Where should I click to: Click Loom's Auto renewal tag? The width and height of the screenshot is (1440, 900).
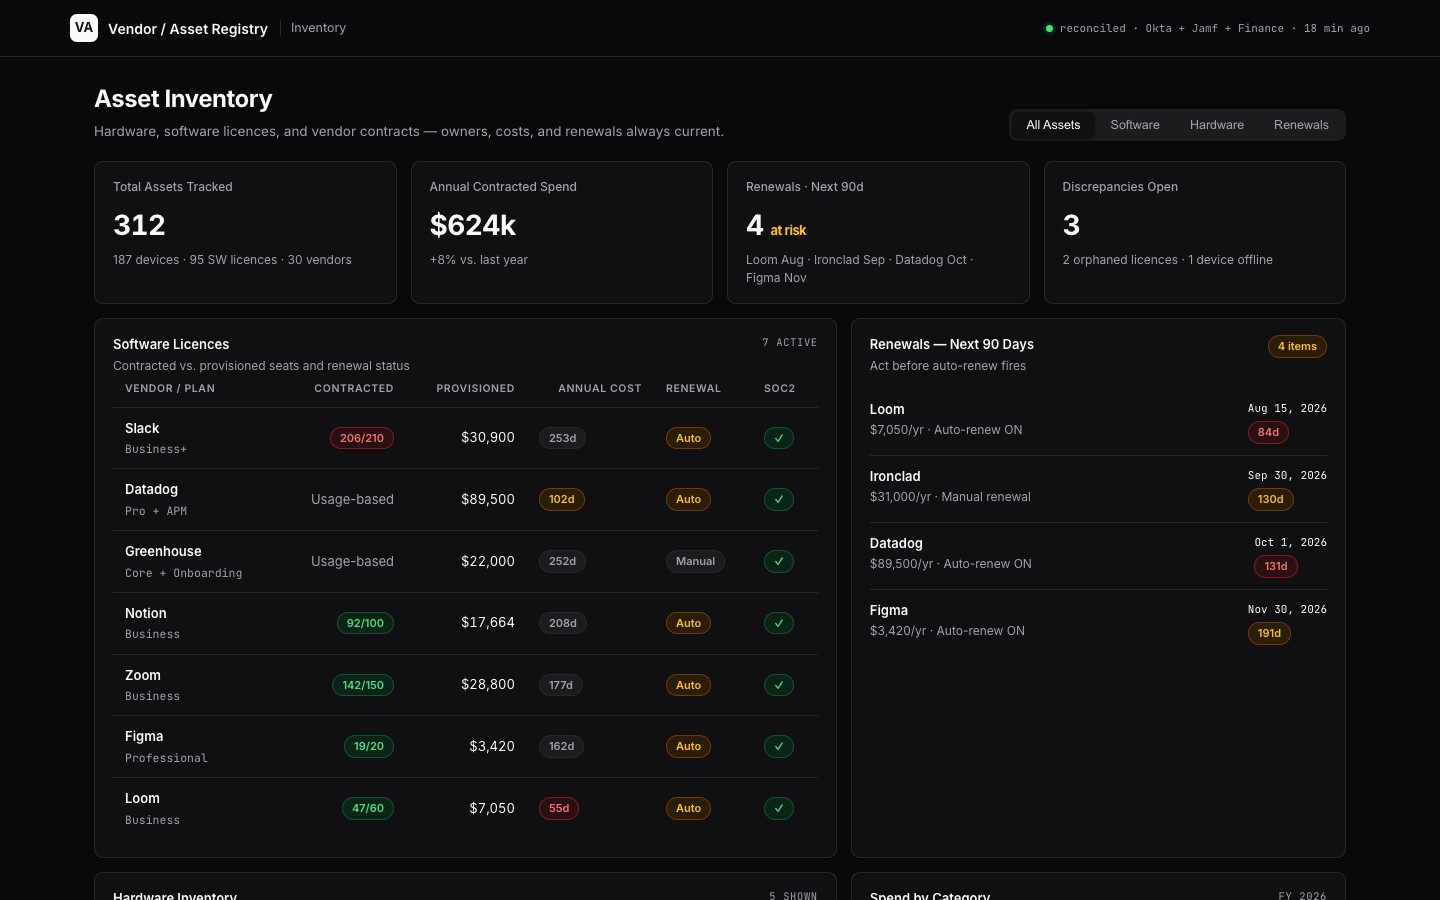point(688,808)
